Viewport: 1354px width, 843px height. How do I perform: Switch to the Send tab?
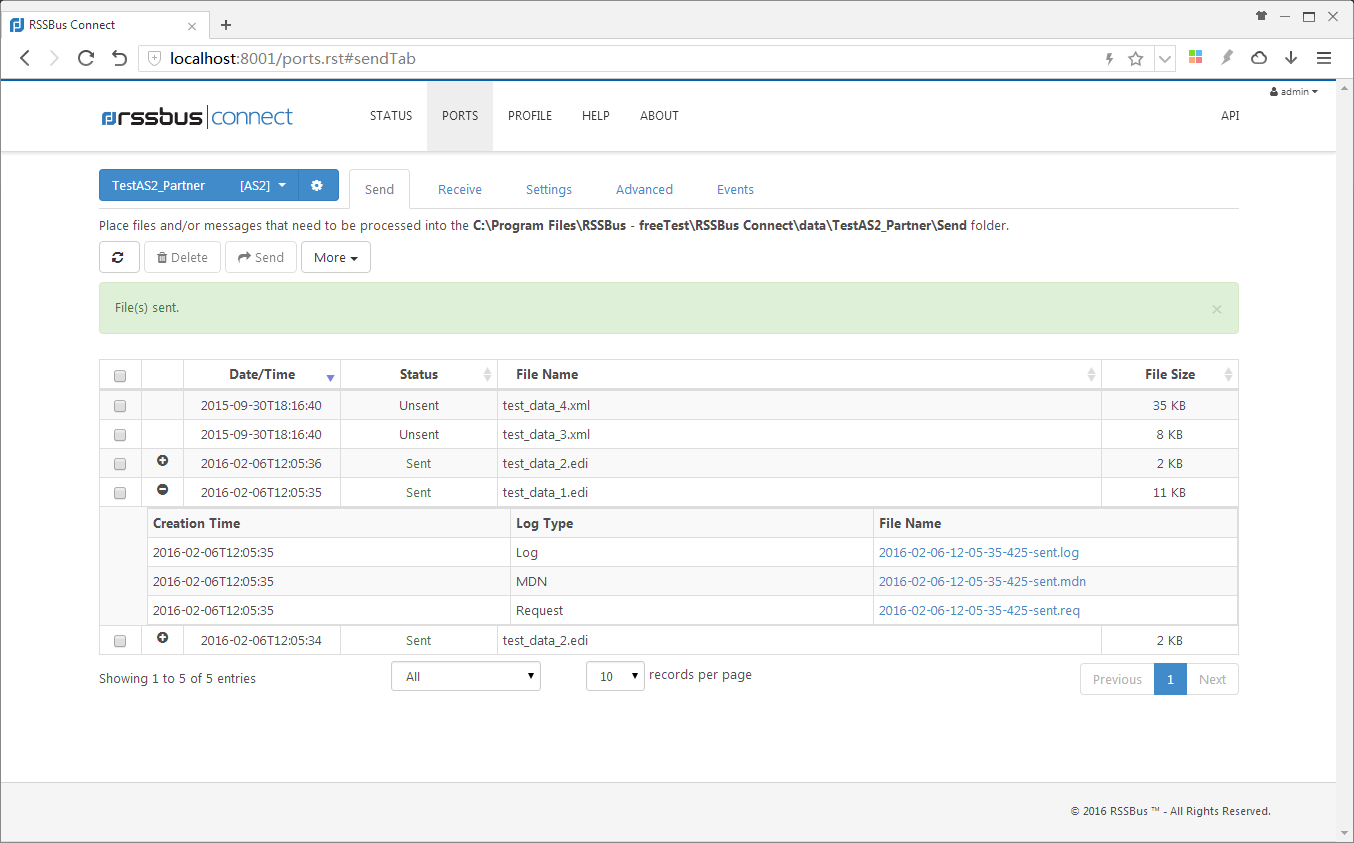pos(379,189)
